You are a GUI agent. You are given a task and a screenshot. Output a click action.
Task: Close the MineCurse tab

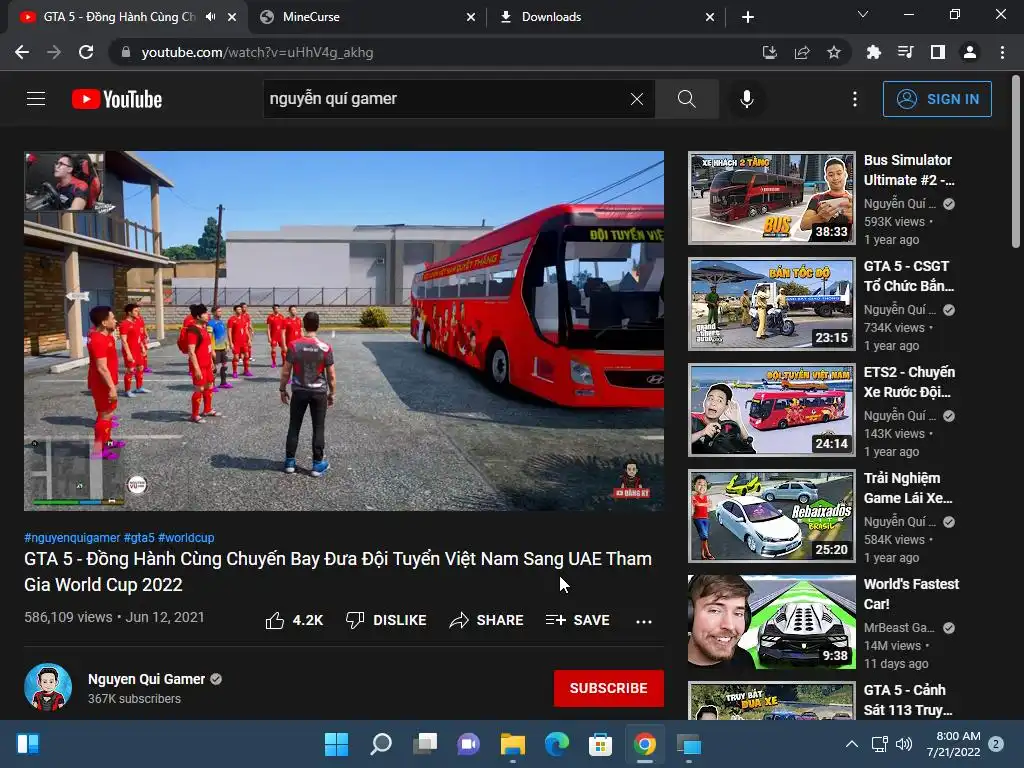[471, 18]
